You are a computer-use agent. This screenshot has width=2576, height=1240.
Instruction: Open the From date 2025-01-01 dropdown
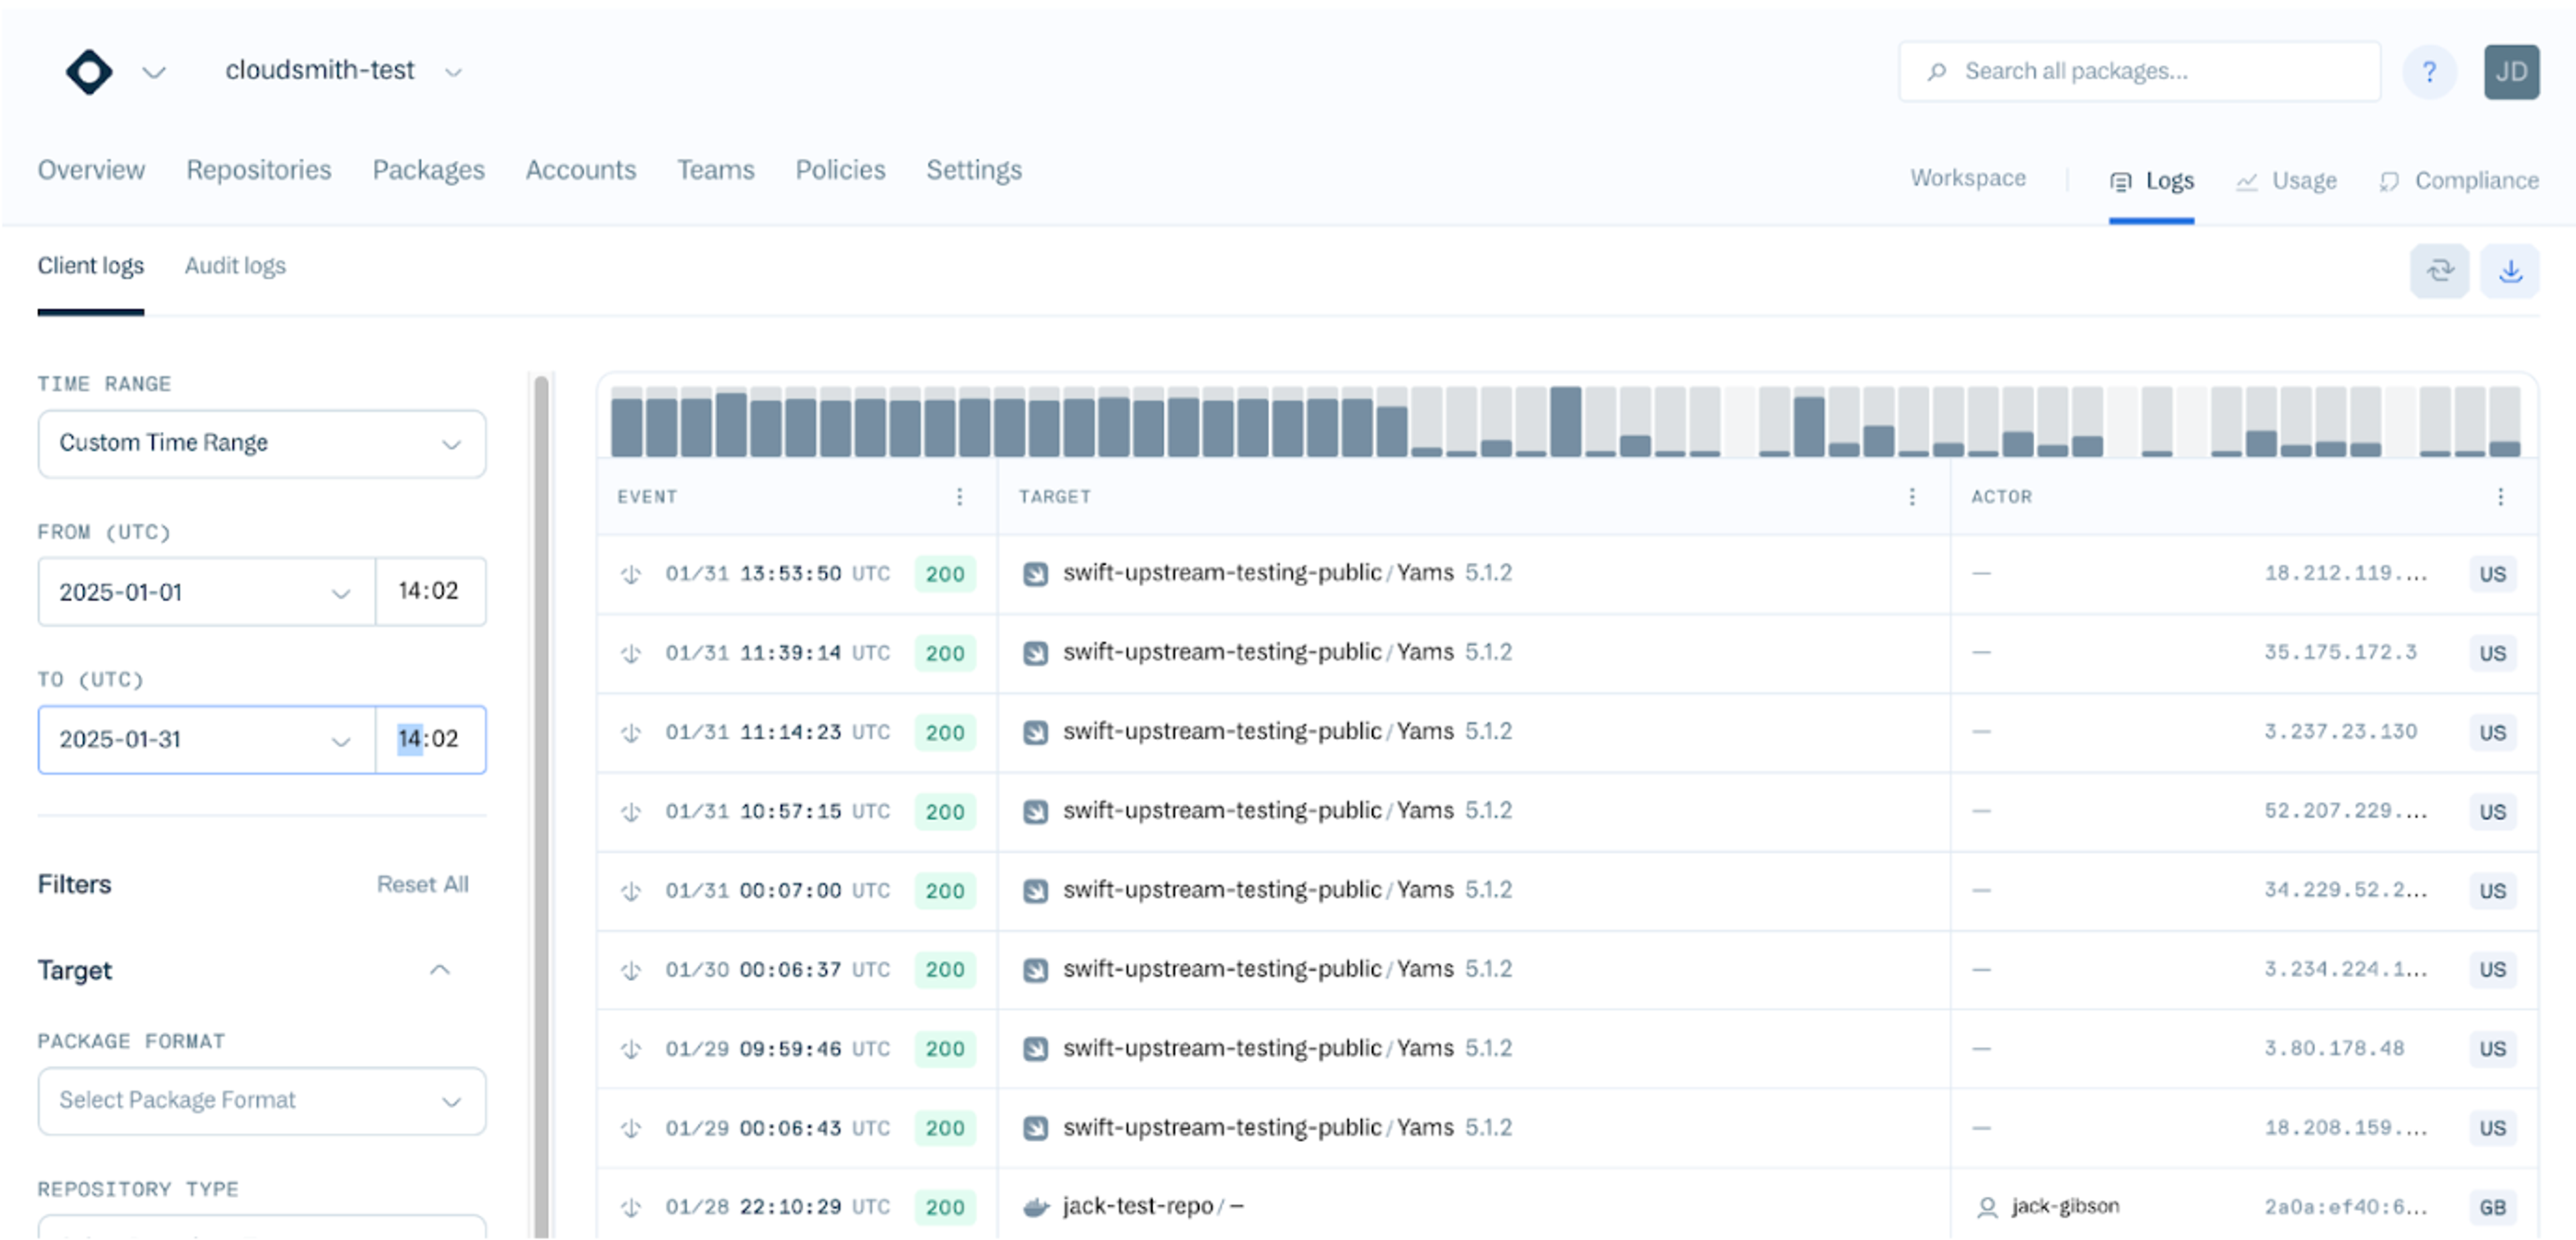point(206,592)
